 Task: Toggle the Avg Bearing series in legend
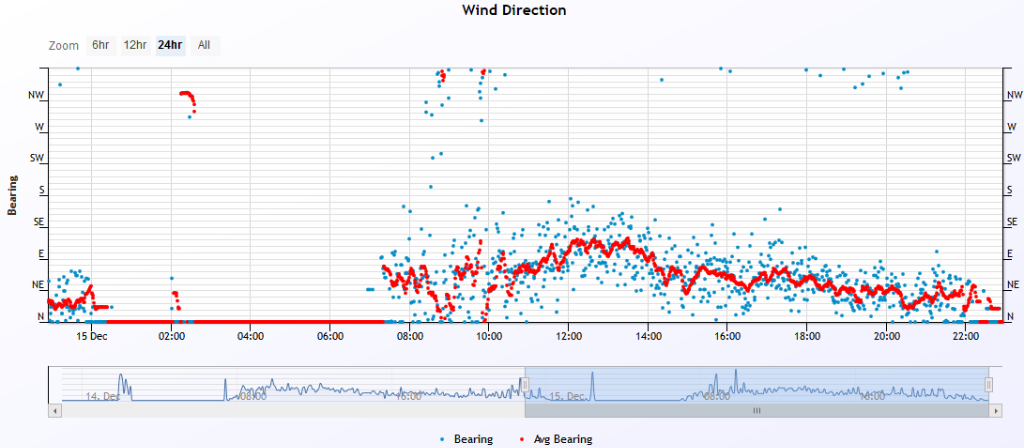click(558, 440)
